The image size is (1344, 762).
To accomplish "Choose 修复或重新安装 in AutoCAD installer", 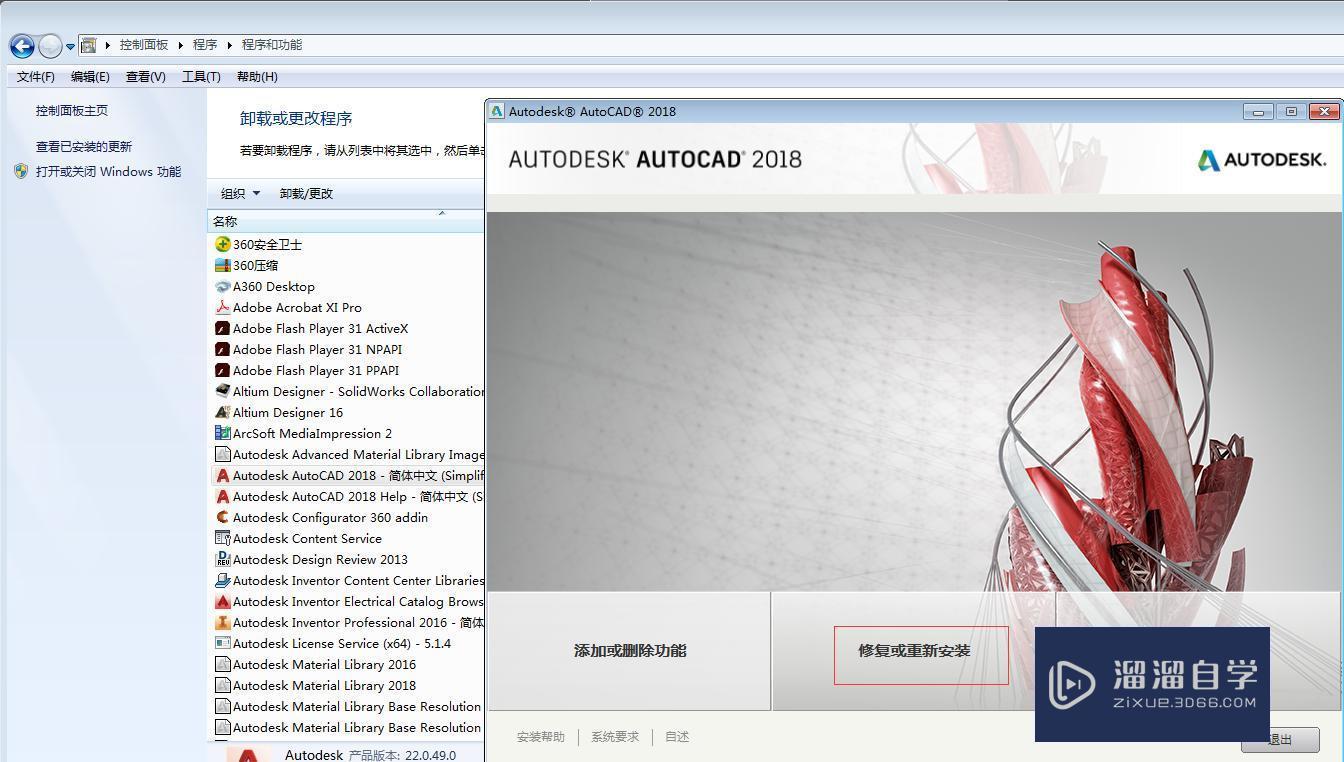I will coord(914,650).
